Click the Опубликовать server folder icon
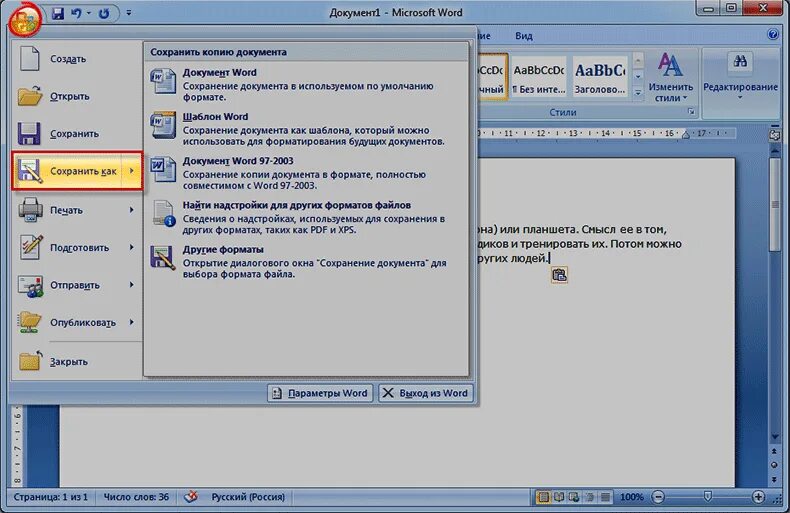Viewport: 790px width, 513px height. 29,322
